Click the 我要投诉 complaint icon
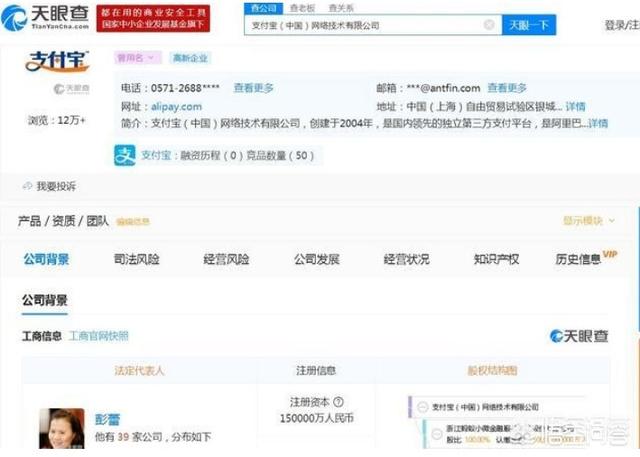Screen dimensions: 640x457 tap(27, 186)
